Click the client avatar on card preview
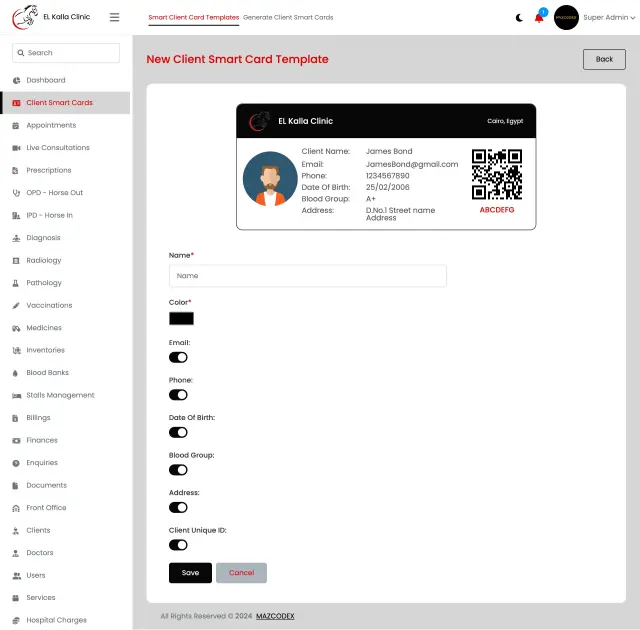This screenshot has height=630, width=640. (x=270, y=179)
